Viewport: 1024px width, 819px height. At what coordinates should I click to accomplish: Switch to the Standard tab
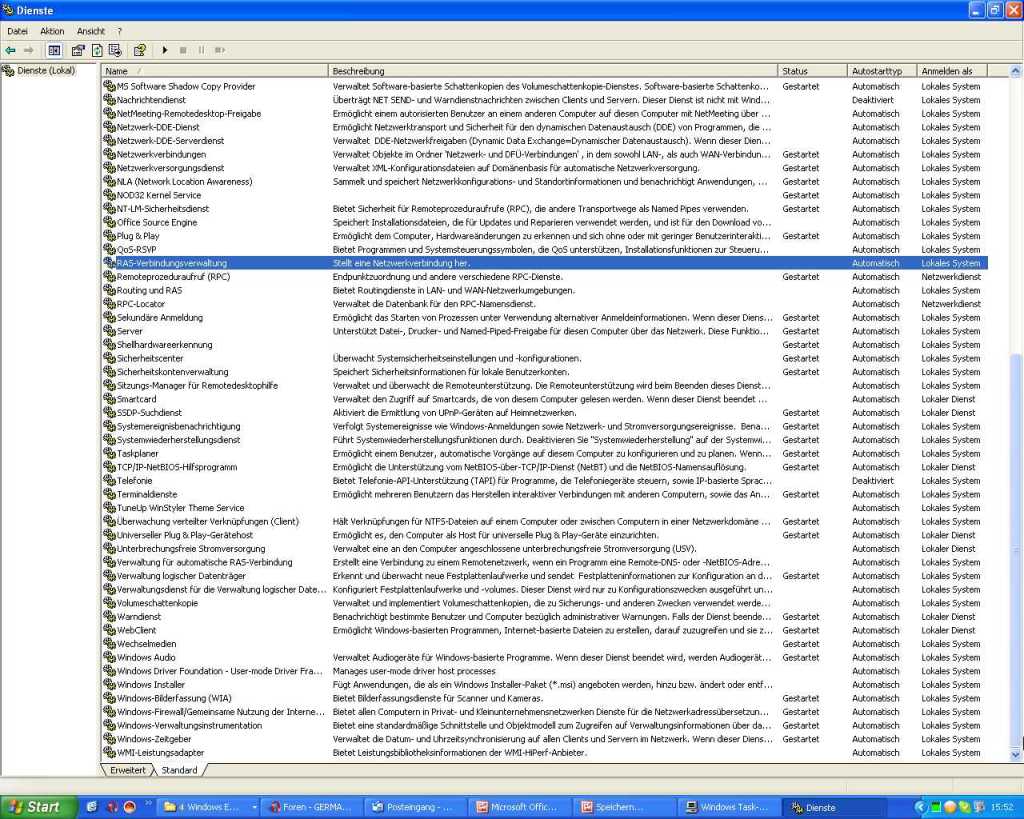coord(179,770)
